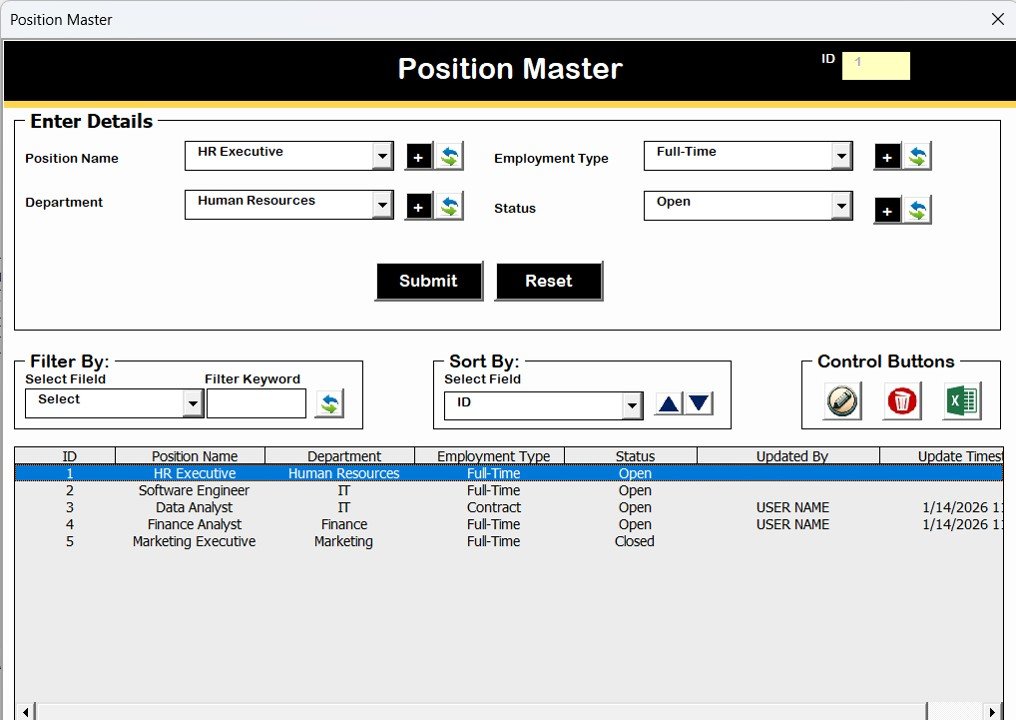This screenshot has width=1016, height=720.
Task: Click the plus icon beside Position Name
Action: [x=418, y=156]
